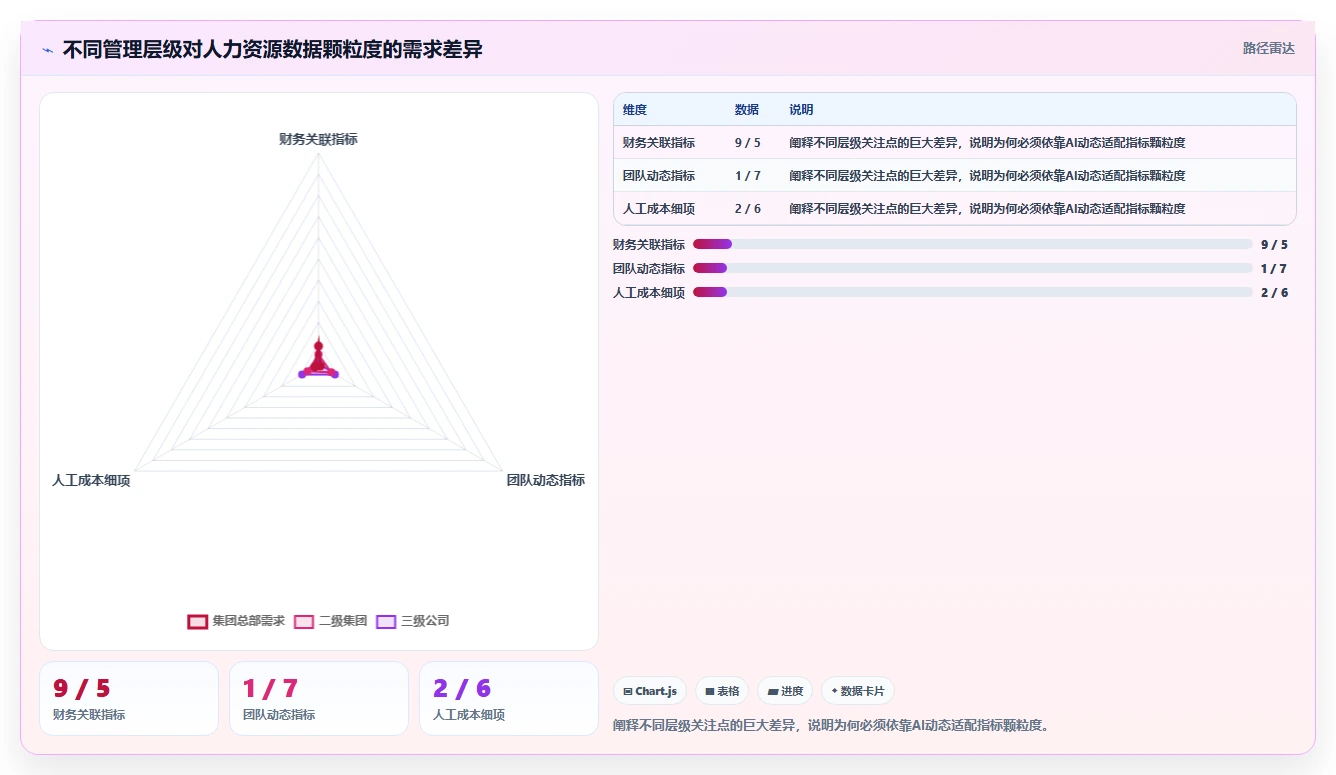The height and width of the screenshot is (775, 1336).
Task: Select the 团队动态指标 progress bar
Action: pyautogui.click(x=972, y=268)
